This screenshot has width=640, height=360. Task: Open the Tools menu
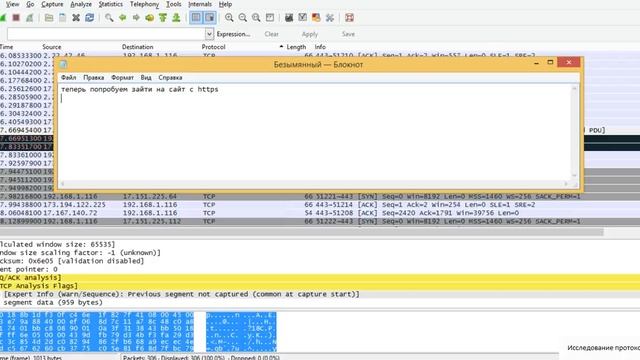coord(173,4)
